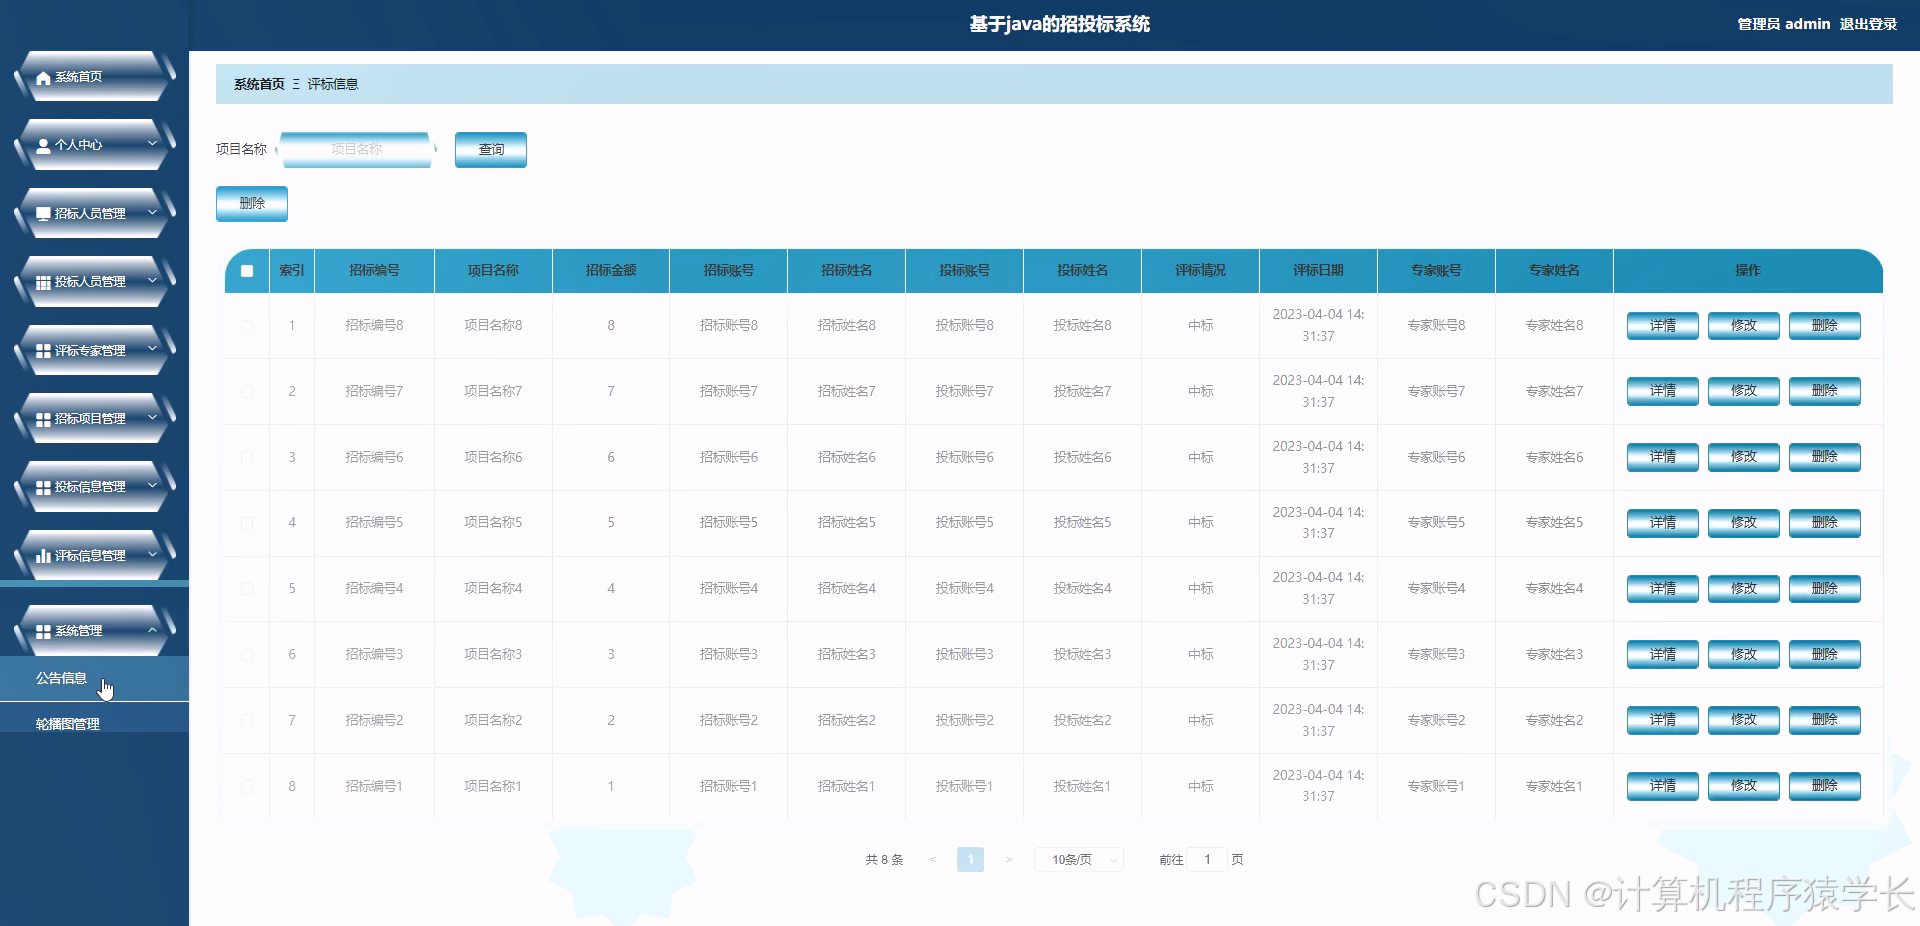Check the row checkbox for 招标编号4

click(247, 589)
